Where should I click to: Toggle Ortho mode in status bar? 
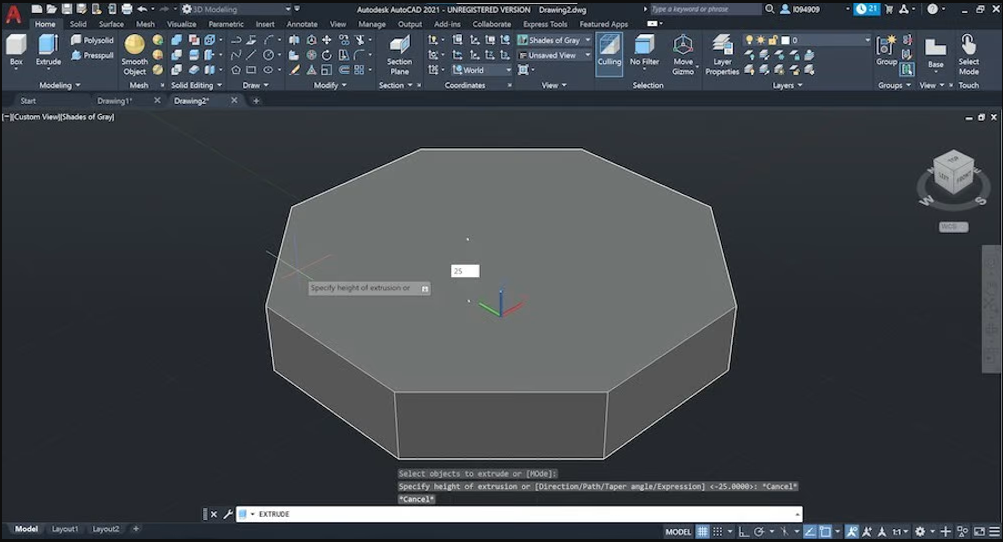744,532
